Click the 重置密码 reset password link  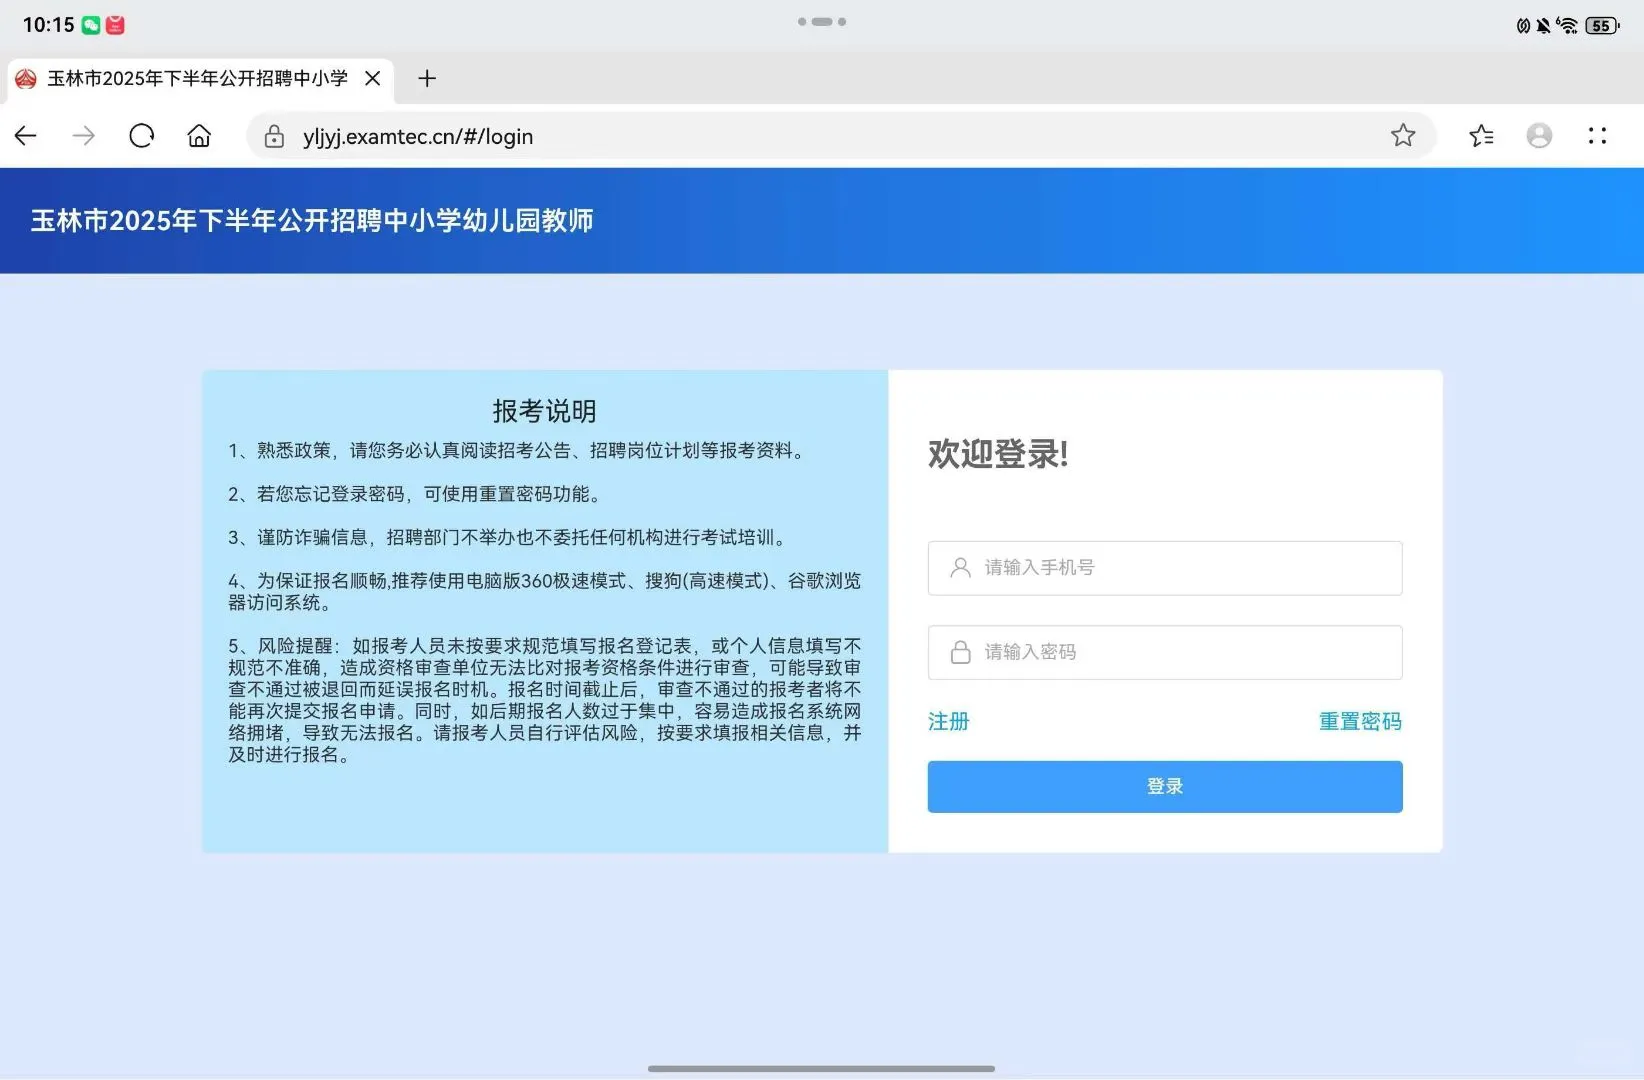(1360, 721)
